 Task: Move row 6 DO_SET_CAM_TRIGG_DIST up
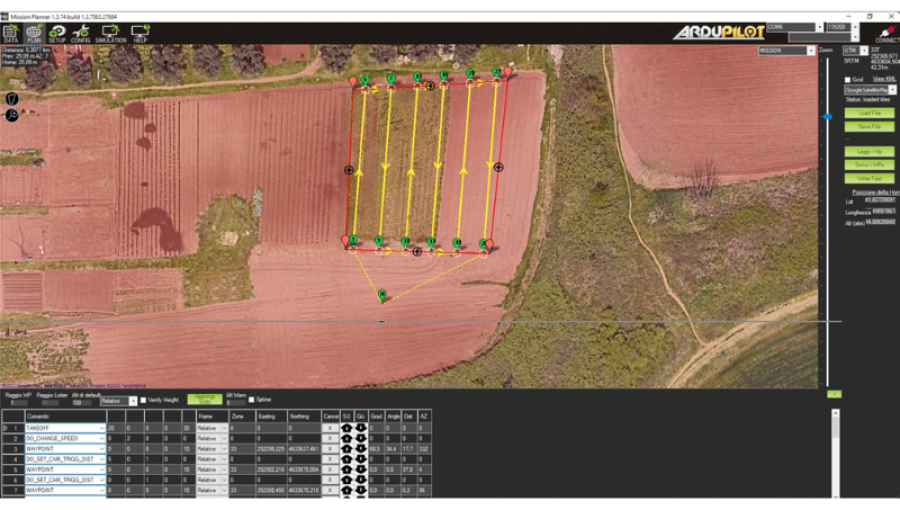[346, 480]
